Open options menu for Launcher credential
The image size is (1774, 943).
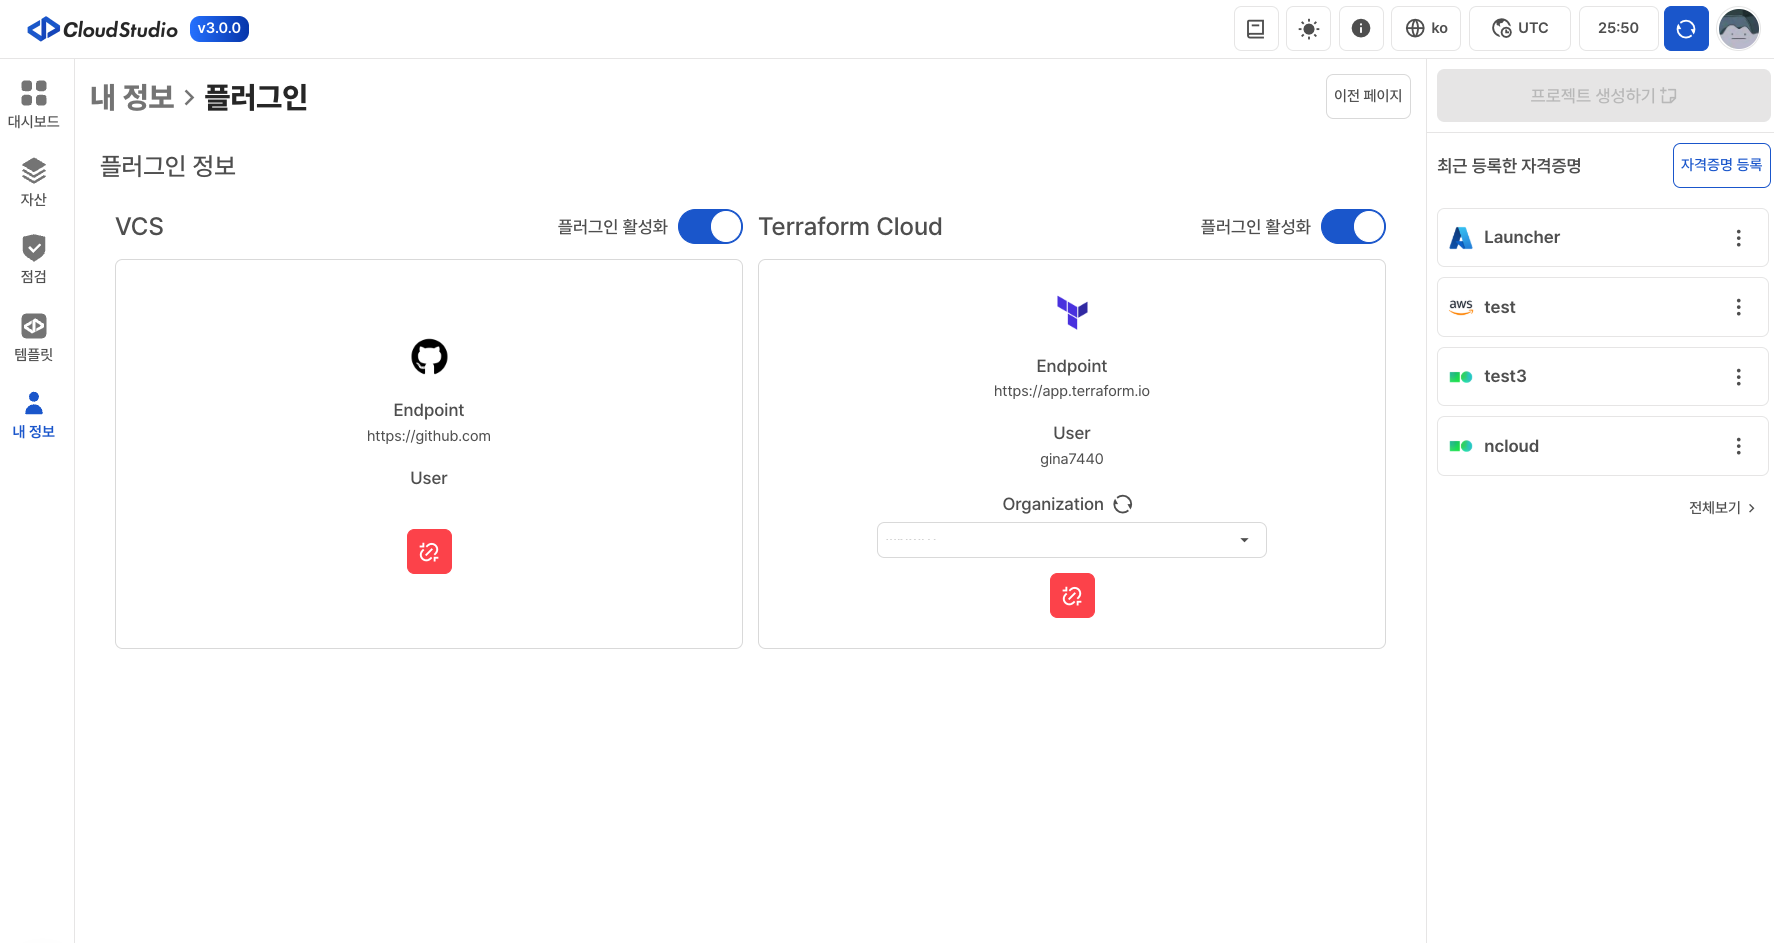1738,238
